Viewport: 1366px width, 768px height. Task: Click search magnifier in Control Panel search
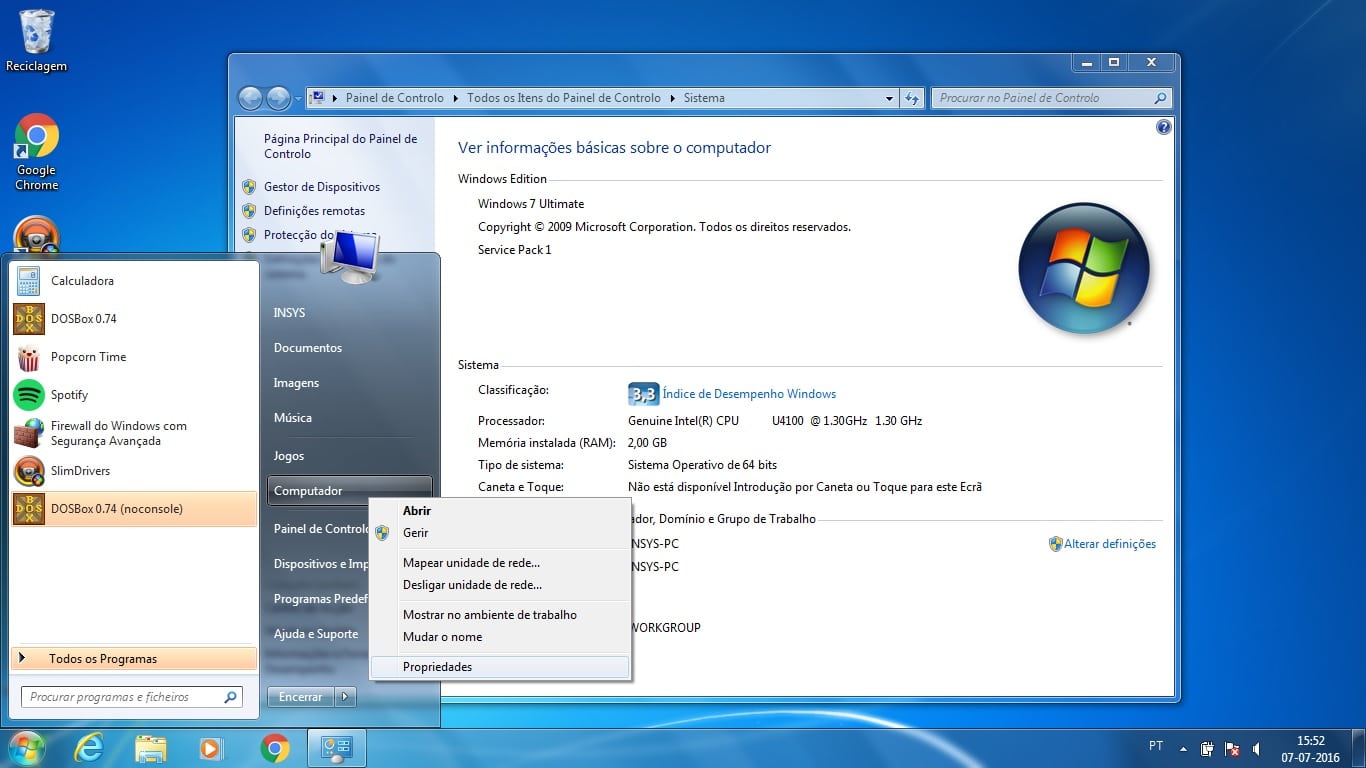tap(1160, 98)
